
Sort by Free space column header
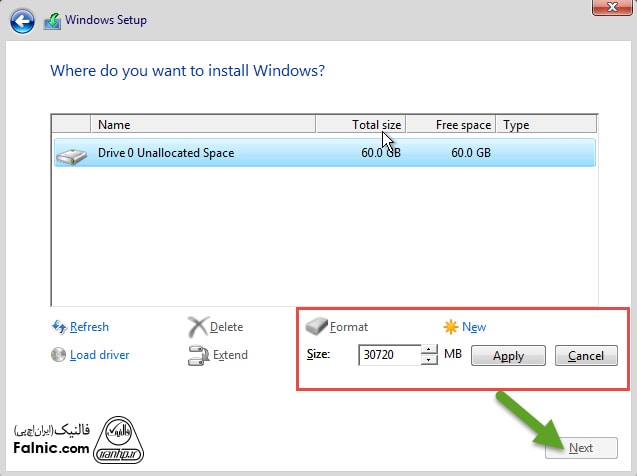451,125
